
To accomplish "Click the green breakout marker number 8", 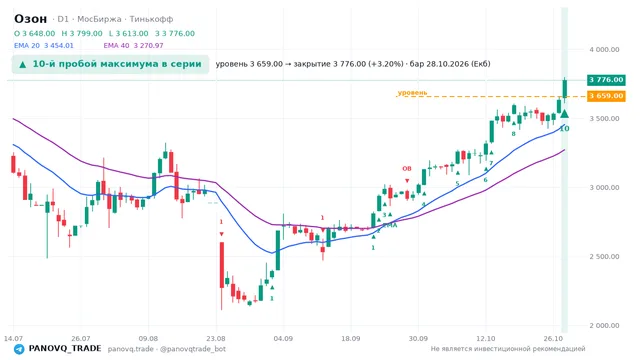I will (513, 133).
